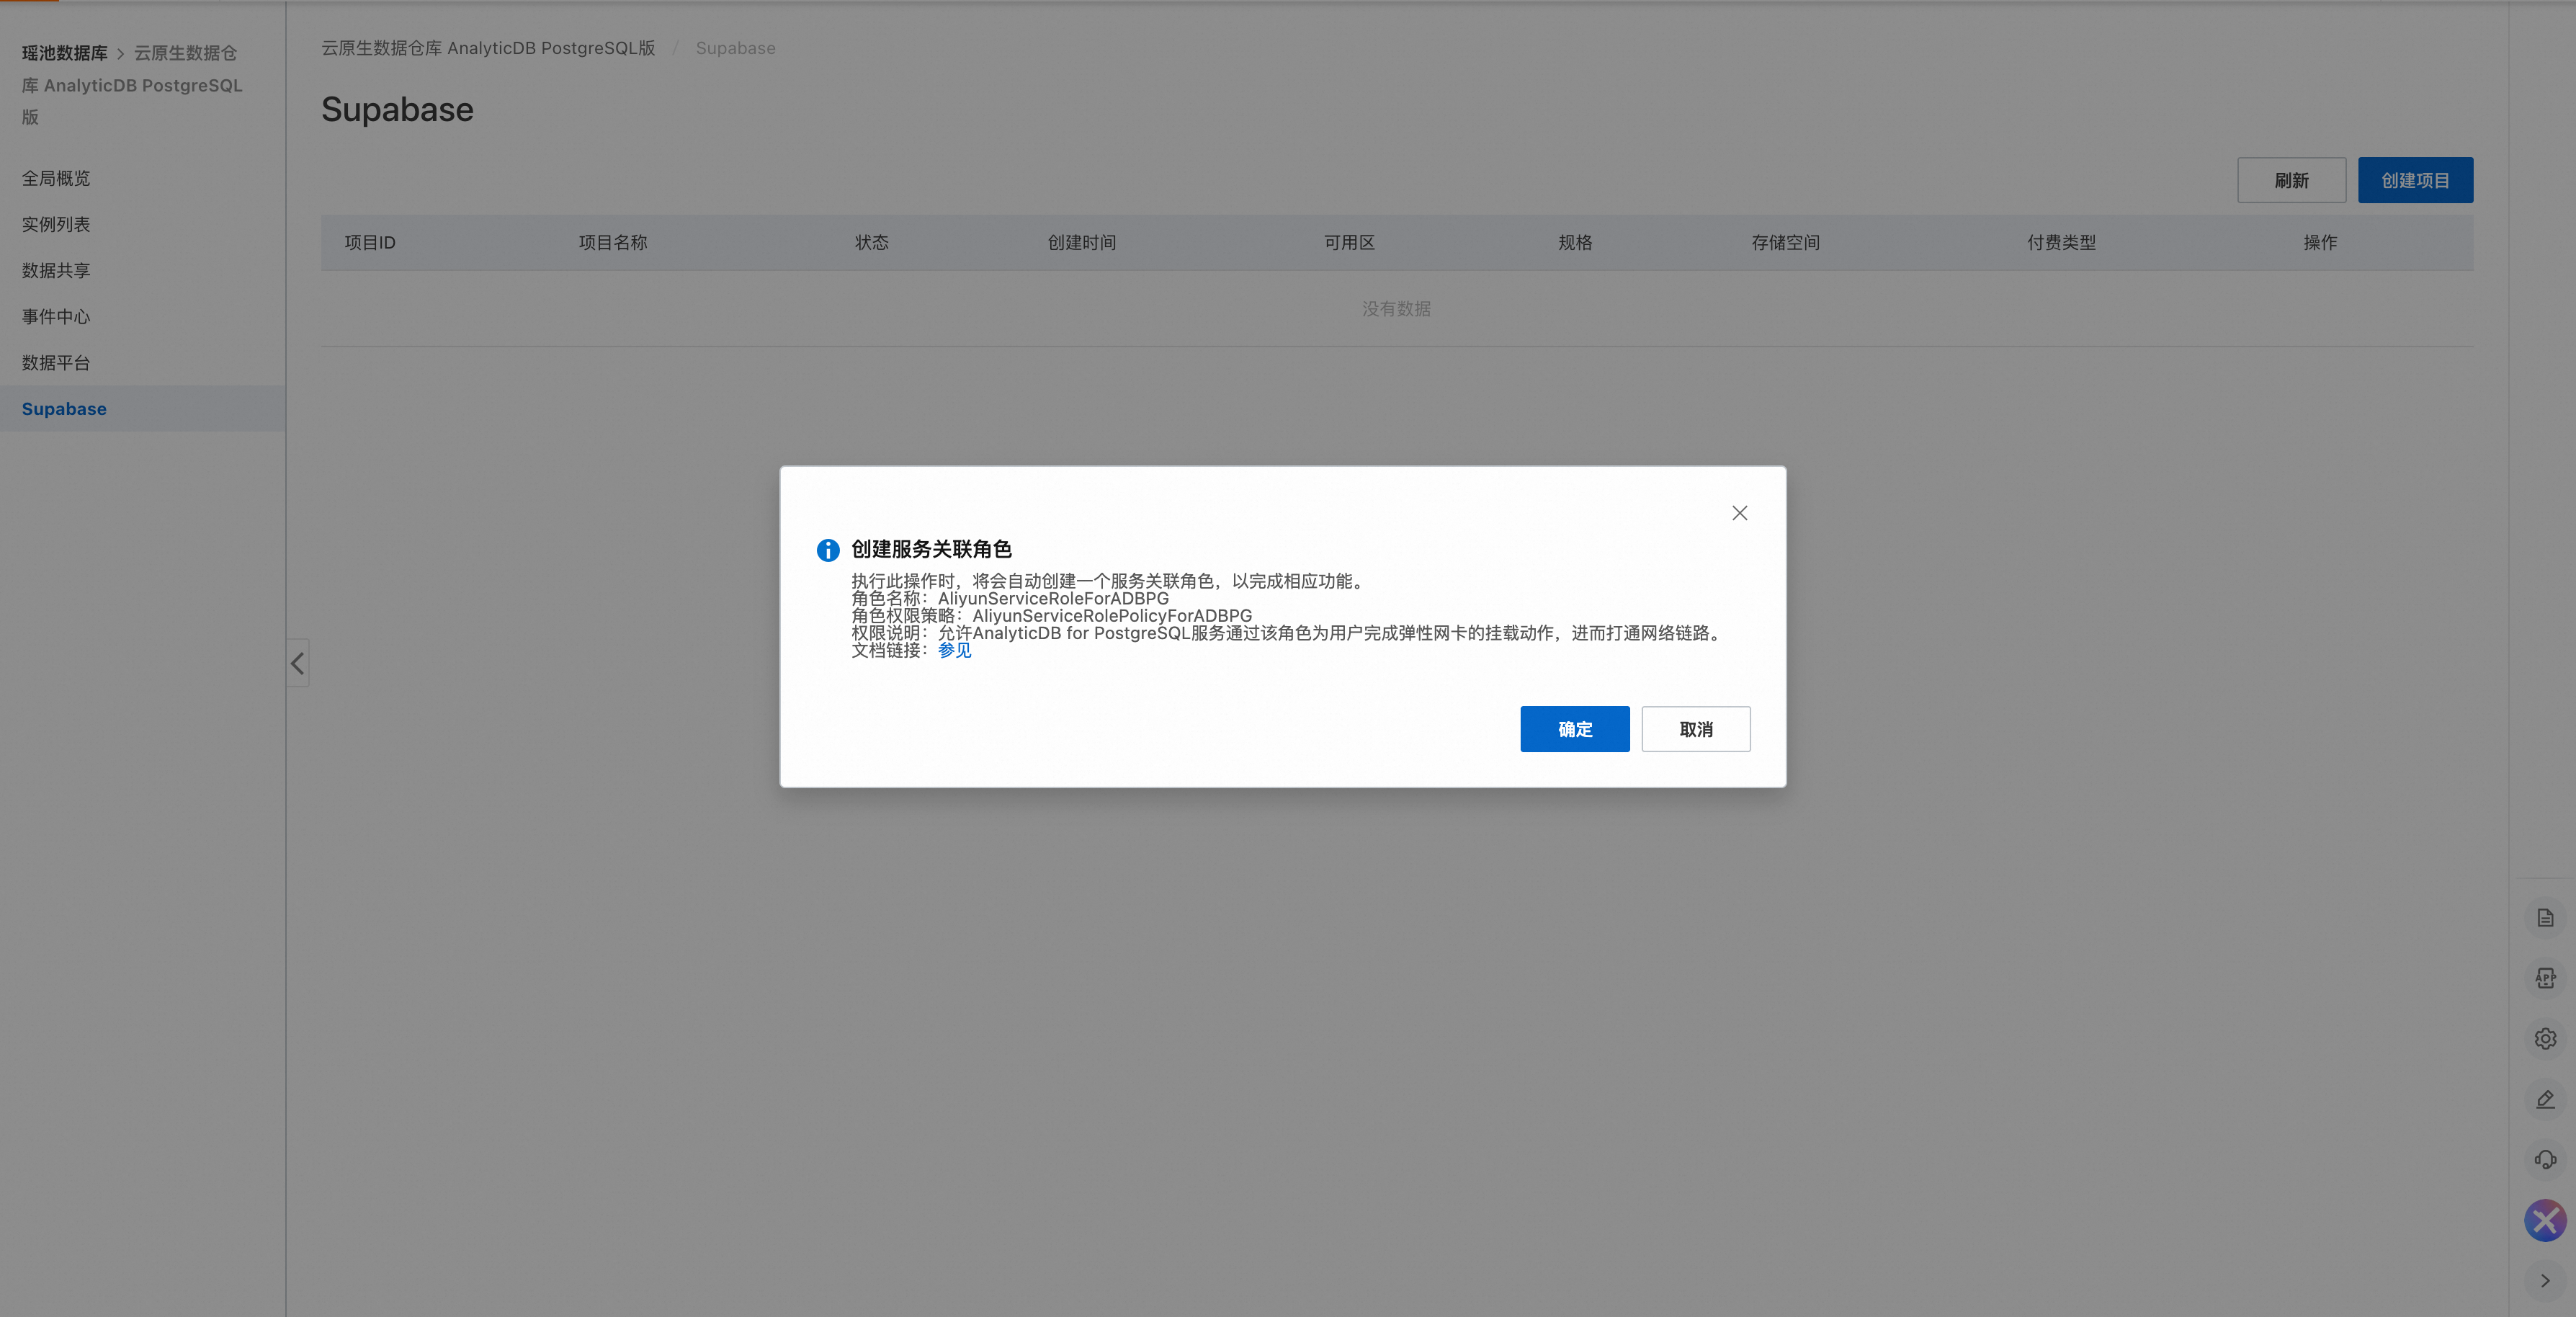Click the 可用区 column header
This screenshot has height=1317, width=2576.
1349,242
